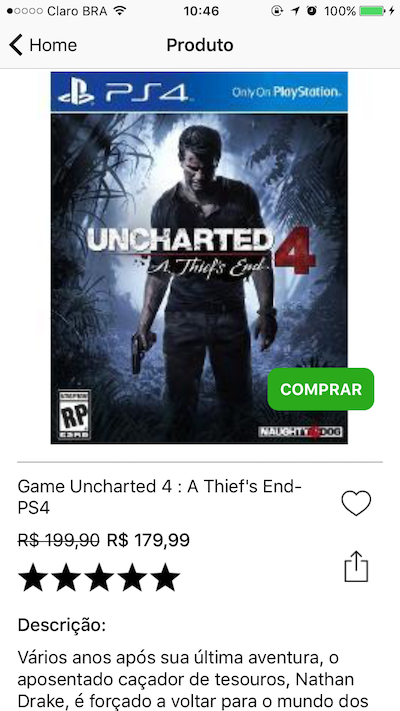Image resolution: width=400 pixels, height=711 pixels.
Task: Tap the back chevron to Home
Action: click(16, 45)
